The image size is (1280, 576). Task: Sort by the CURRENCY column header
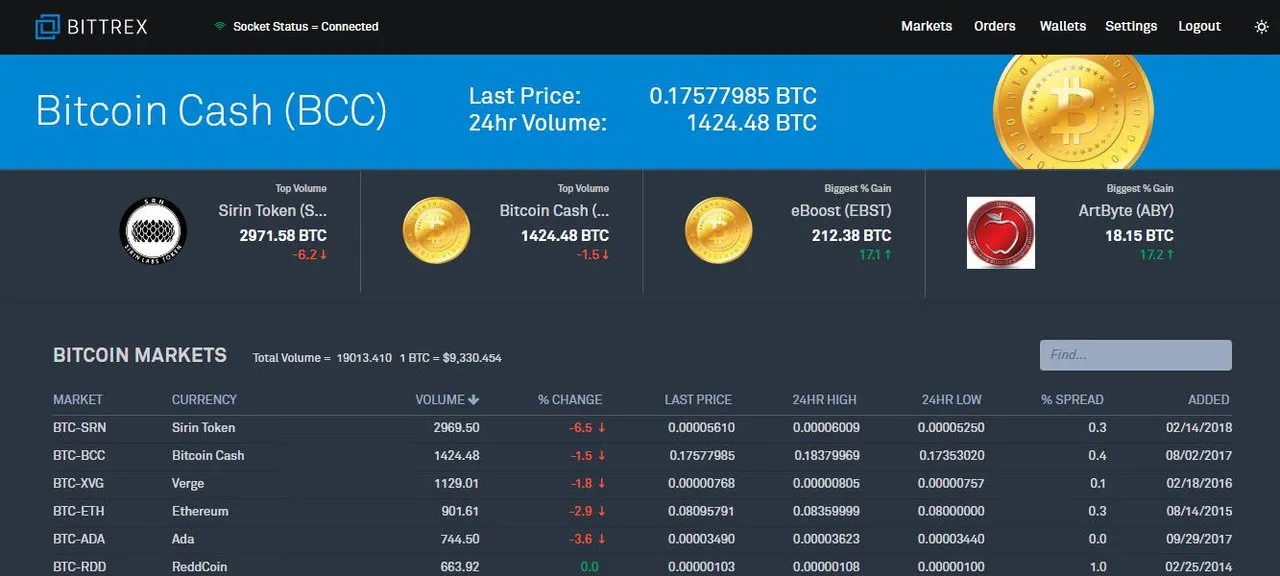coord(204,399)
